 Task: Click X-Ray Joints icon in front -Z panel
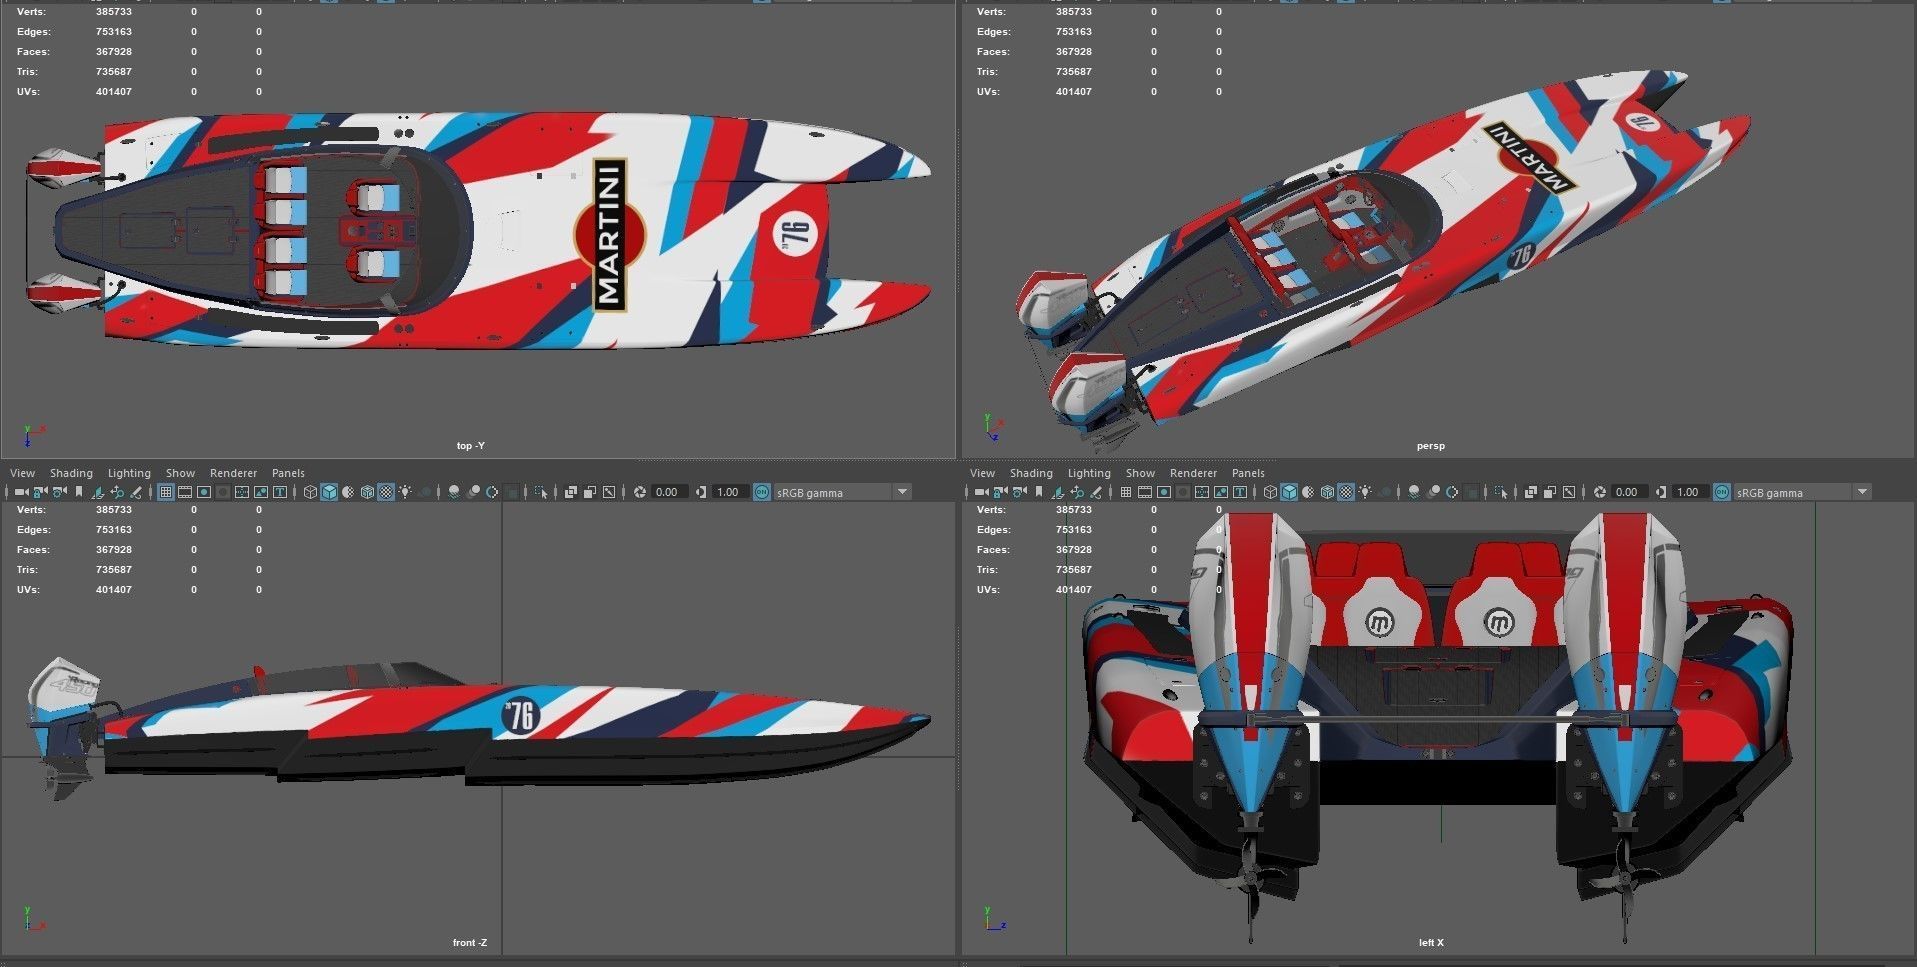coord(608,492)
